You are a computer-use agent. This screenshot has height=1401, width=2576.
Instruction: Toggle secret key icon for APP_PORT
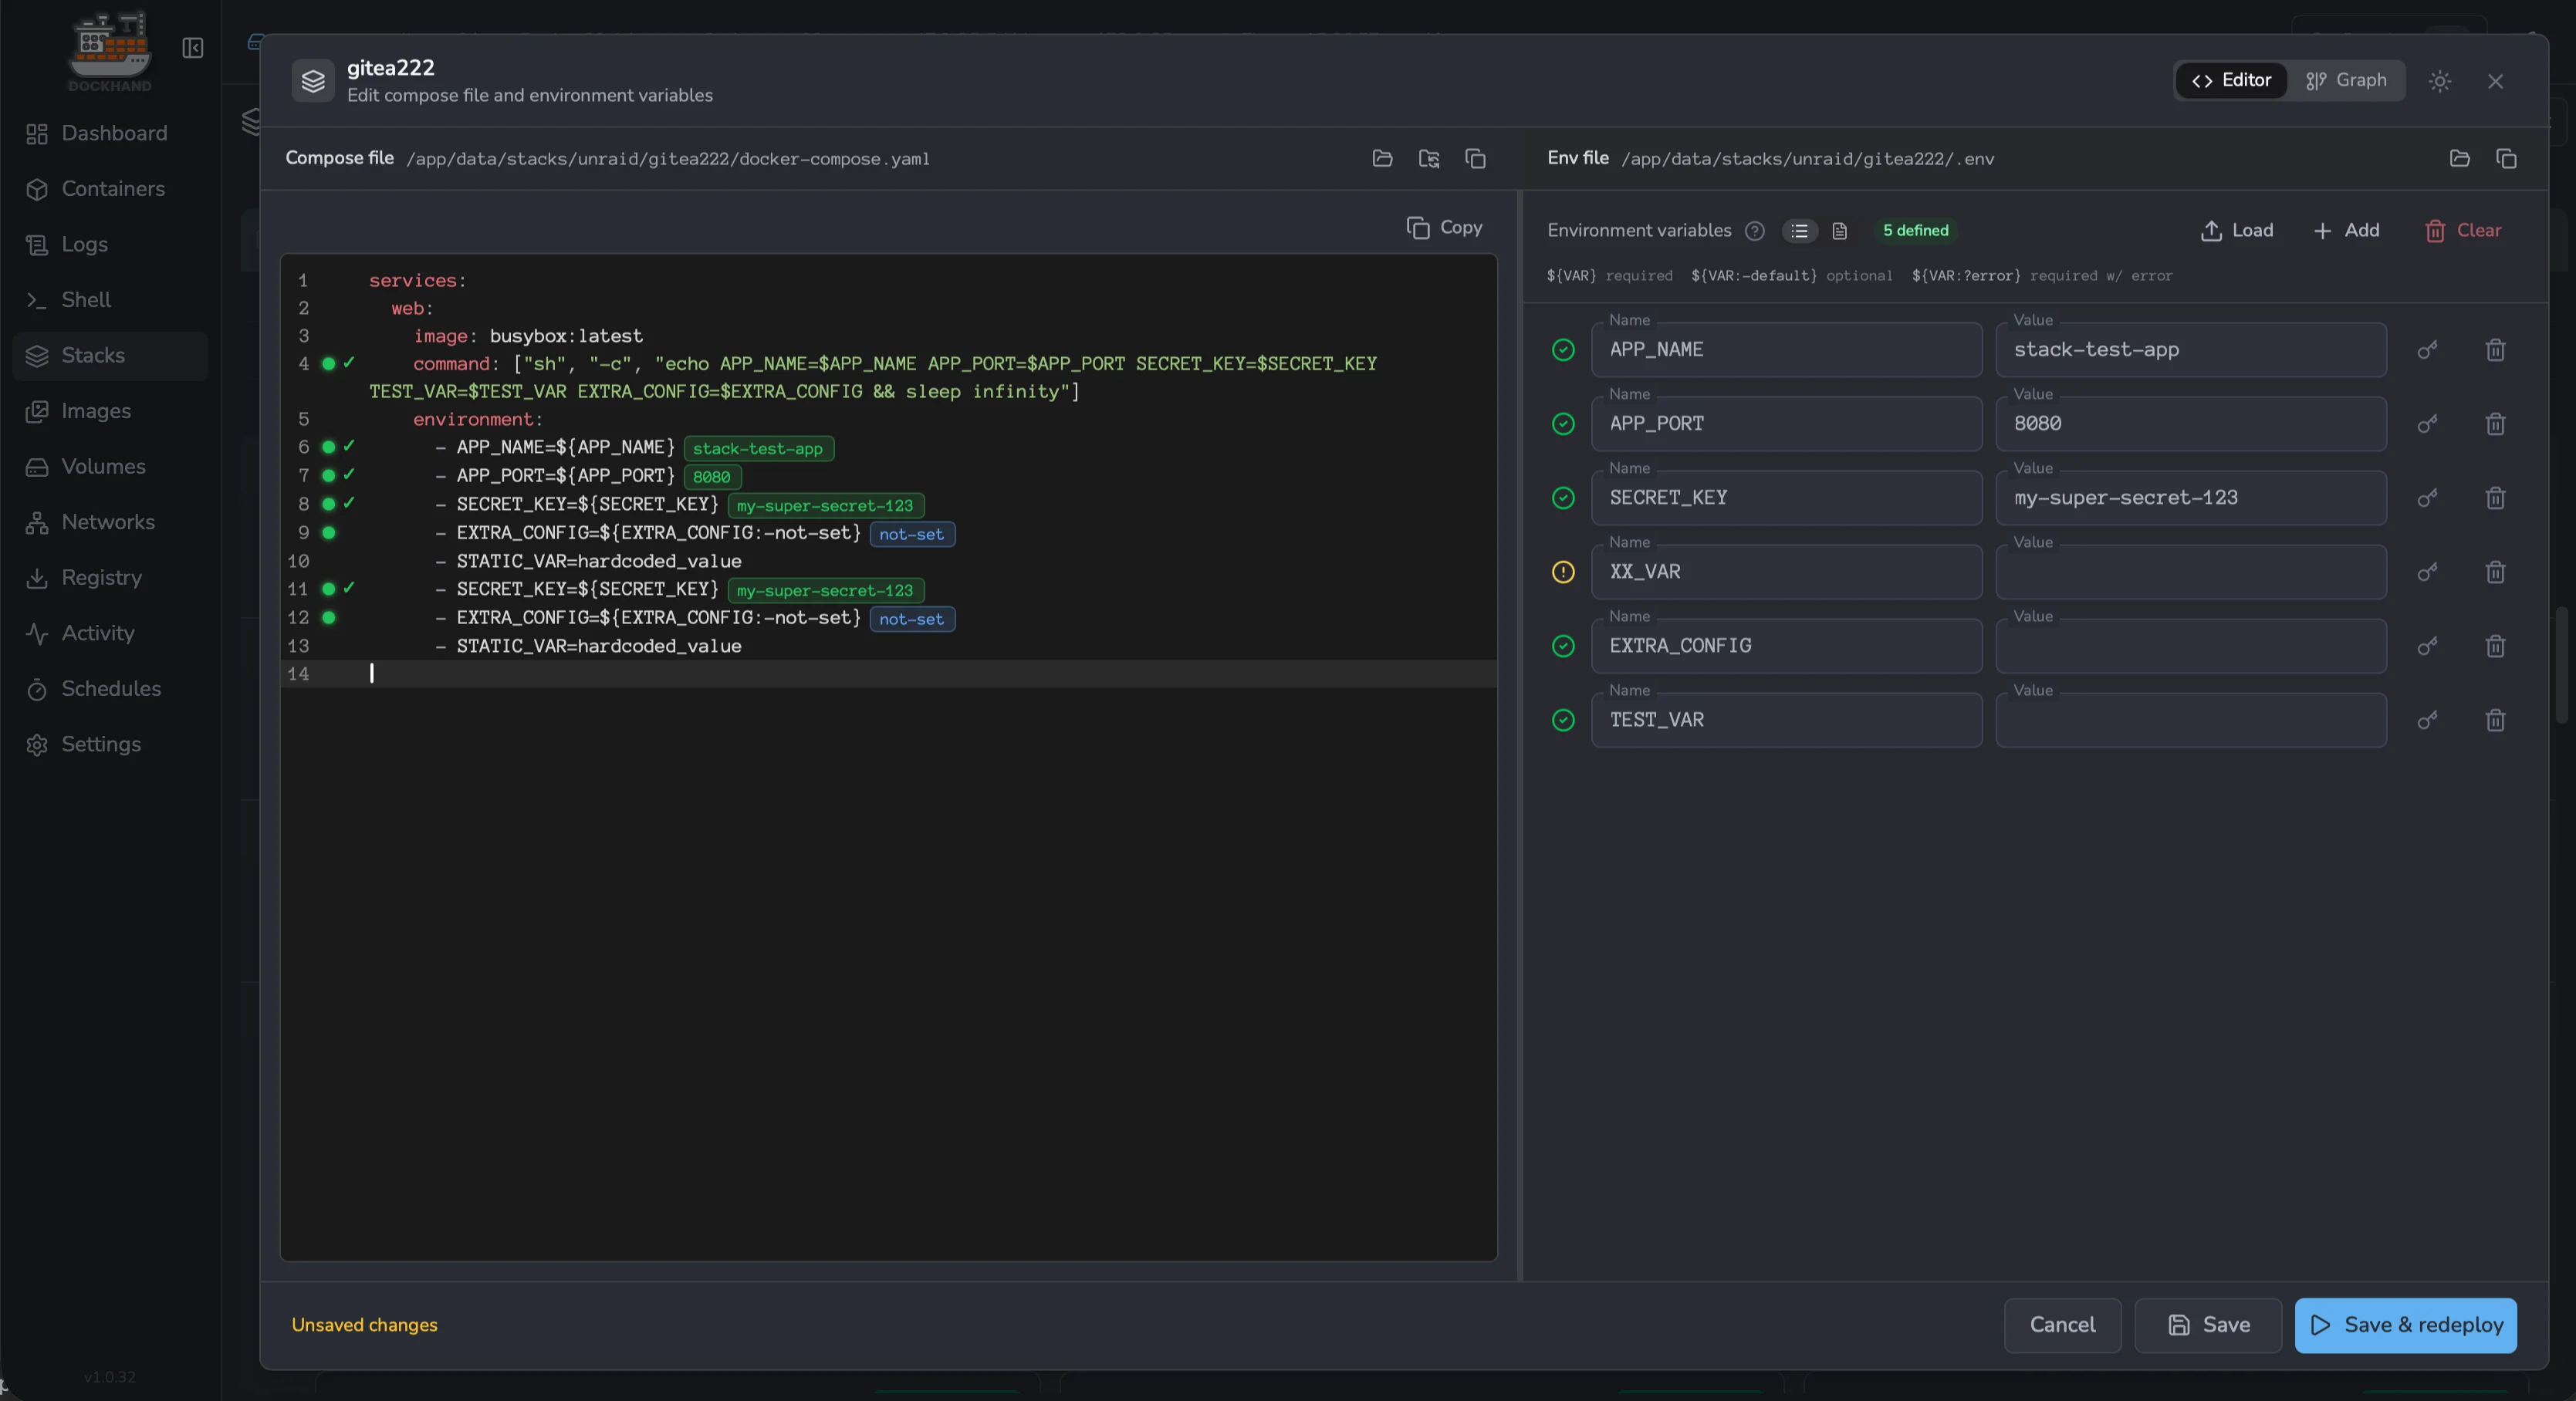pos(2427,424)
